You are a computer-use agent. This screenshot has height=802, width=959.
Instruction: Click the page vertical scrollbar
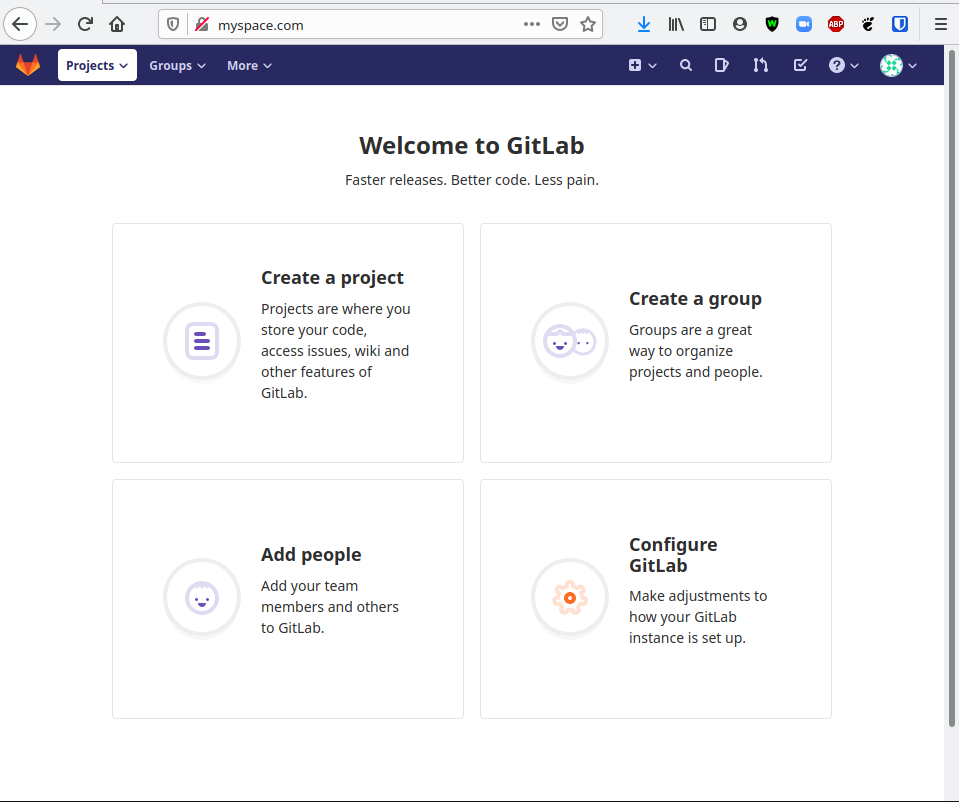coord(951,389)
